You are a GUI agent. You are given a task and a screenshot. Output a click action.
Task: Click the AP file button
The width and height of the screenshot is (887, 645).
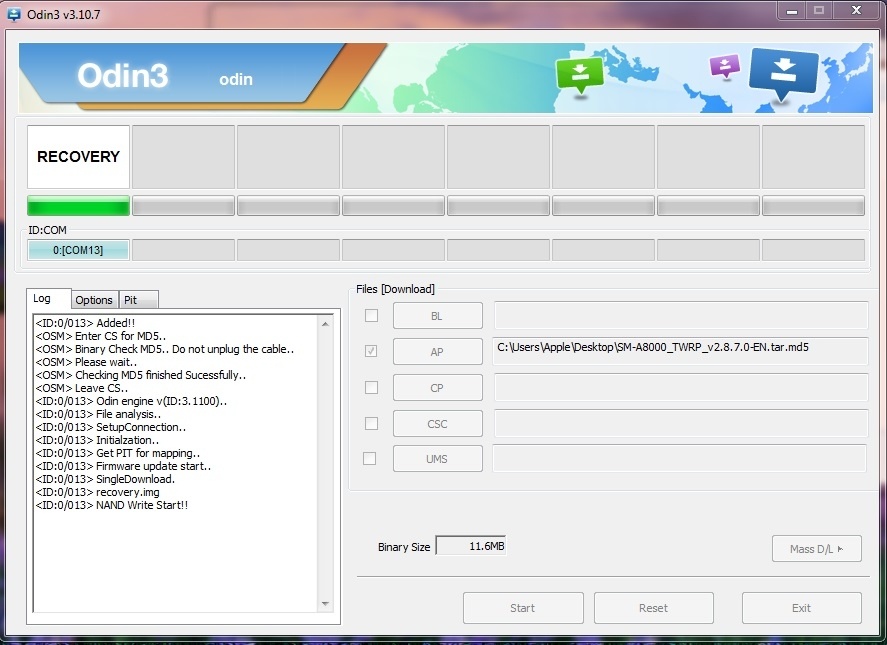(437, 351)
